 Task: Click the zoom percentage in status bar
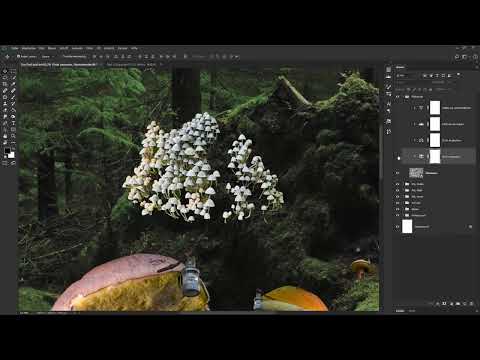(24, 313)
